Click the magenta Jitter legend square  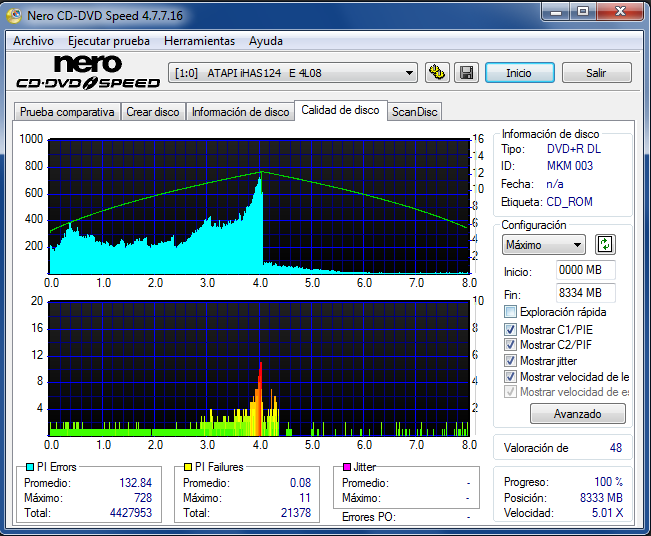(346, 467)
